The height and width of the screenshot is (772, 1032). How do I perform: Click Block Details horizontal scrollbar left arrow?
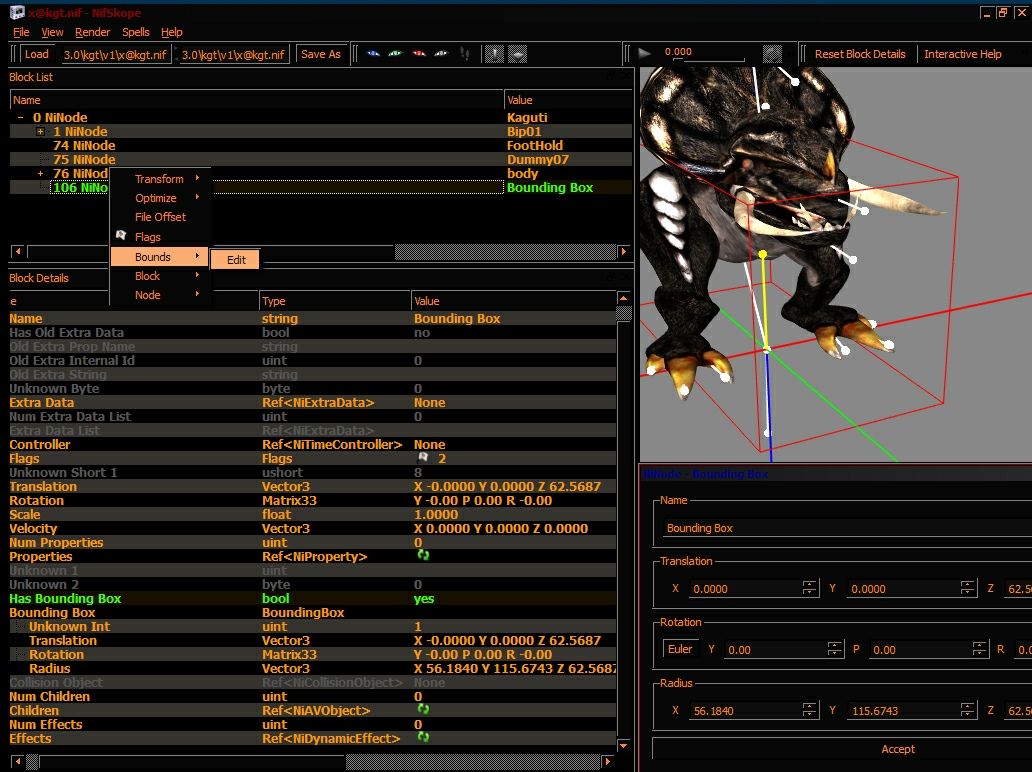coord(18,761)
